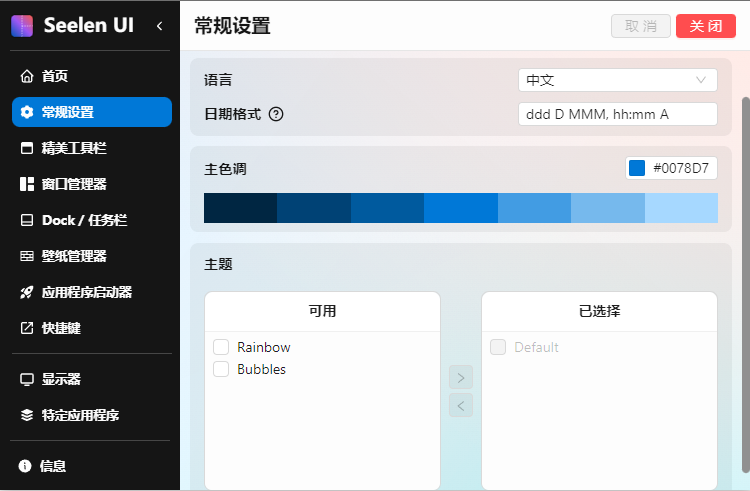Click the help icon beside 日期格式
The image size is (750, 491).
tap(276, 114)
